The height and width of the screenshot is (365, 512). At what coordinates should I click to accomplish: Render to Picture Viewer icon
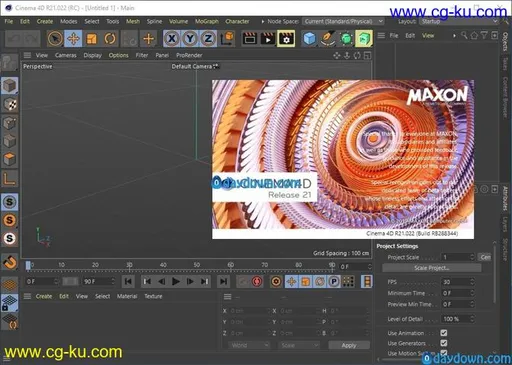(268, 39)
